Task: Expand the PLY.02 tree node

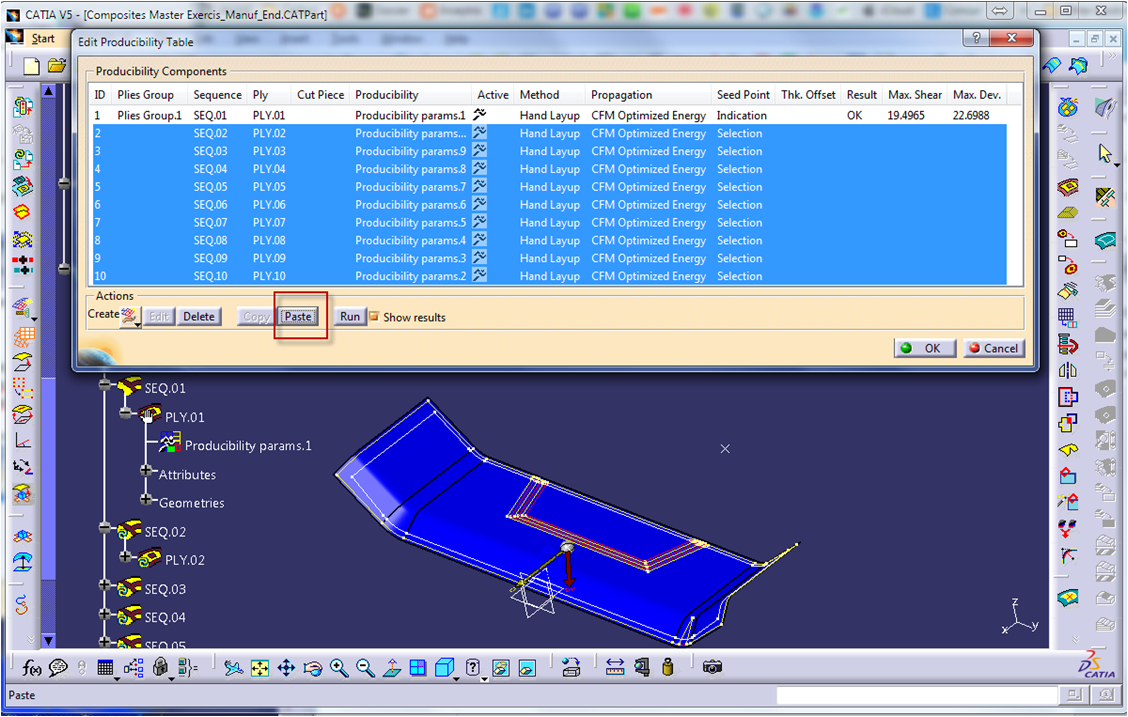Action: (x=126, y=557)
